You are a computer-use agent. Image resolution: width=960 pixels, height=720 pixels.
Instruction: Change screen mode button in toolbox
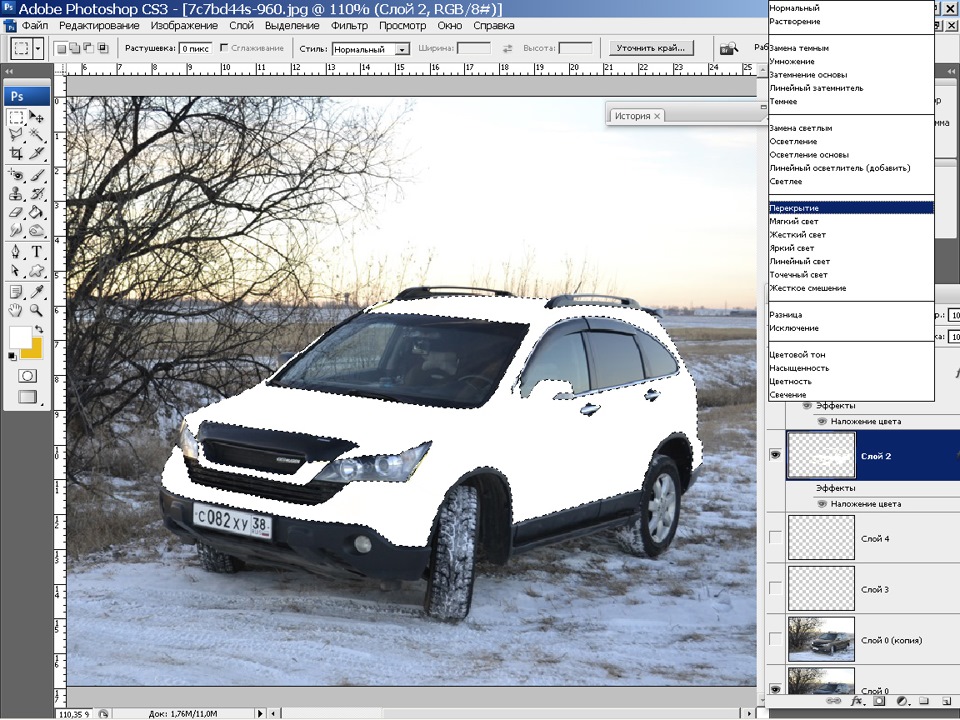[x=27, y=397]
